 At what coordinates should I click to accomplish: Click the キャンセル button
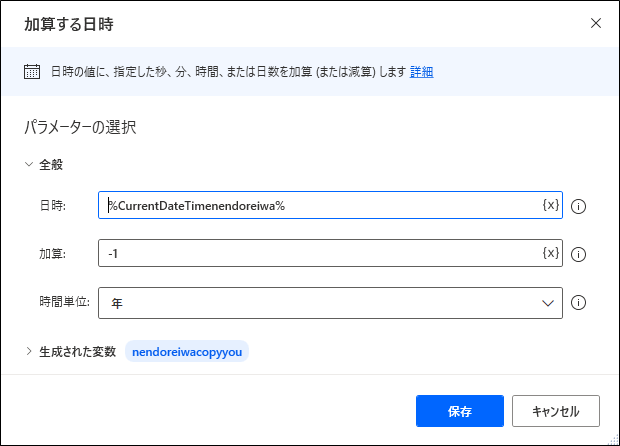click(556, 411)
